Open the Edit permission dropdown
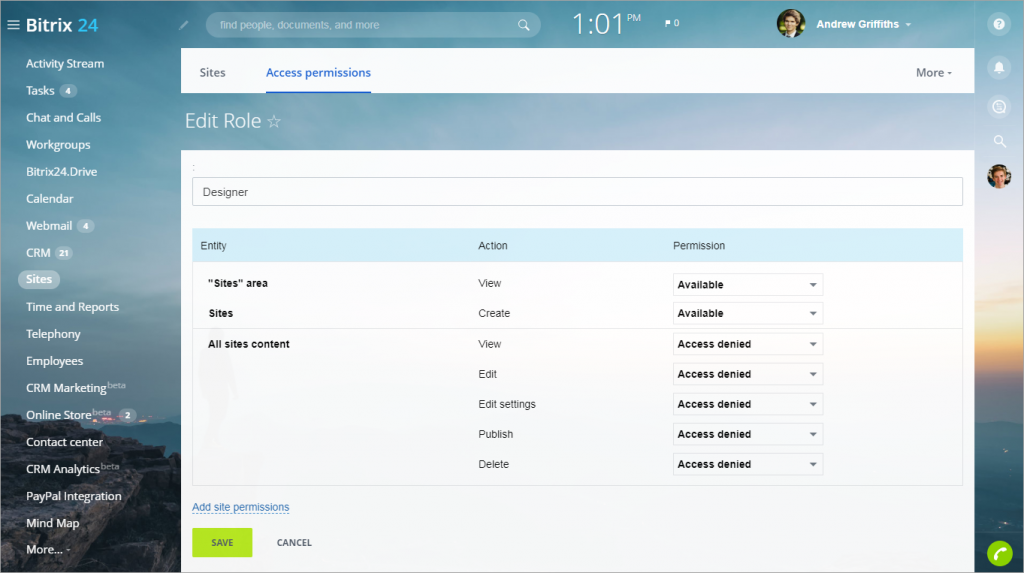 748,374
